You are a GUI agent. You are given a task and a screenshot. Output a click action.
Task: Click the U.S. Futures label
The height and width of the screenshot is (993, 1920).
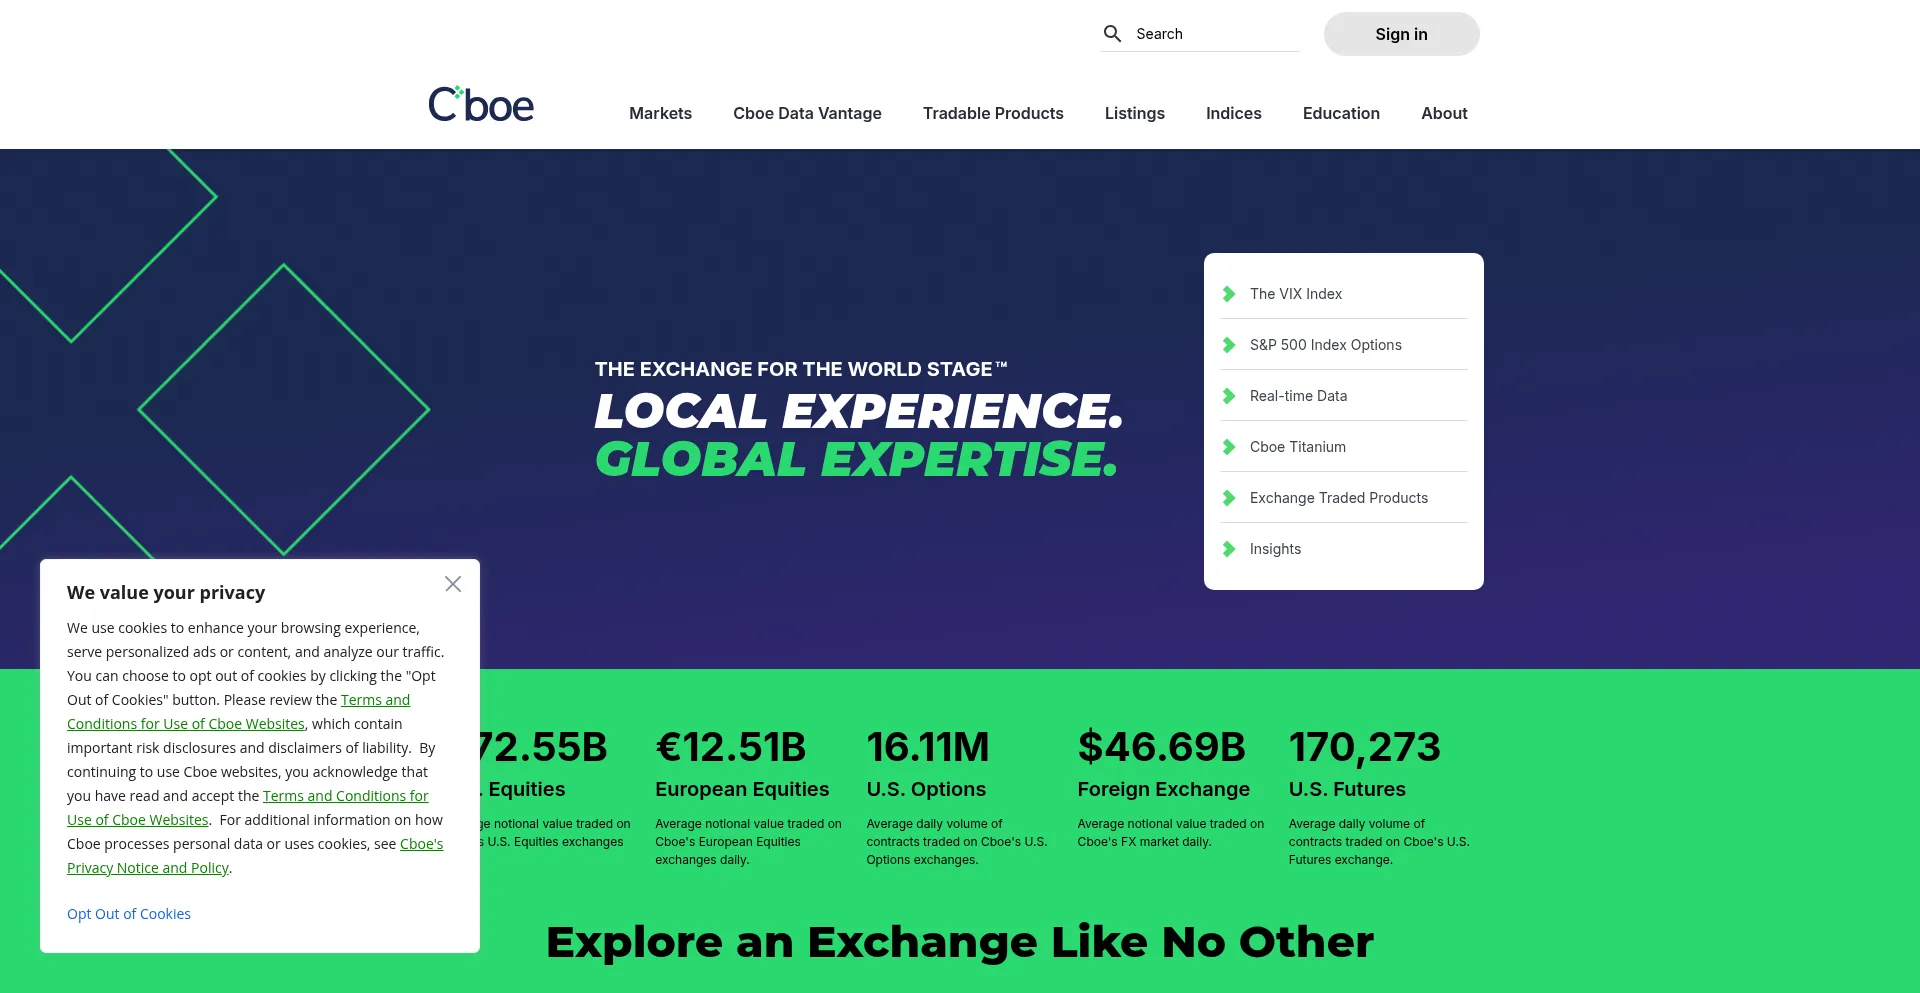pos(1347,789)
